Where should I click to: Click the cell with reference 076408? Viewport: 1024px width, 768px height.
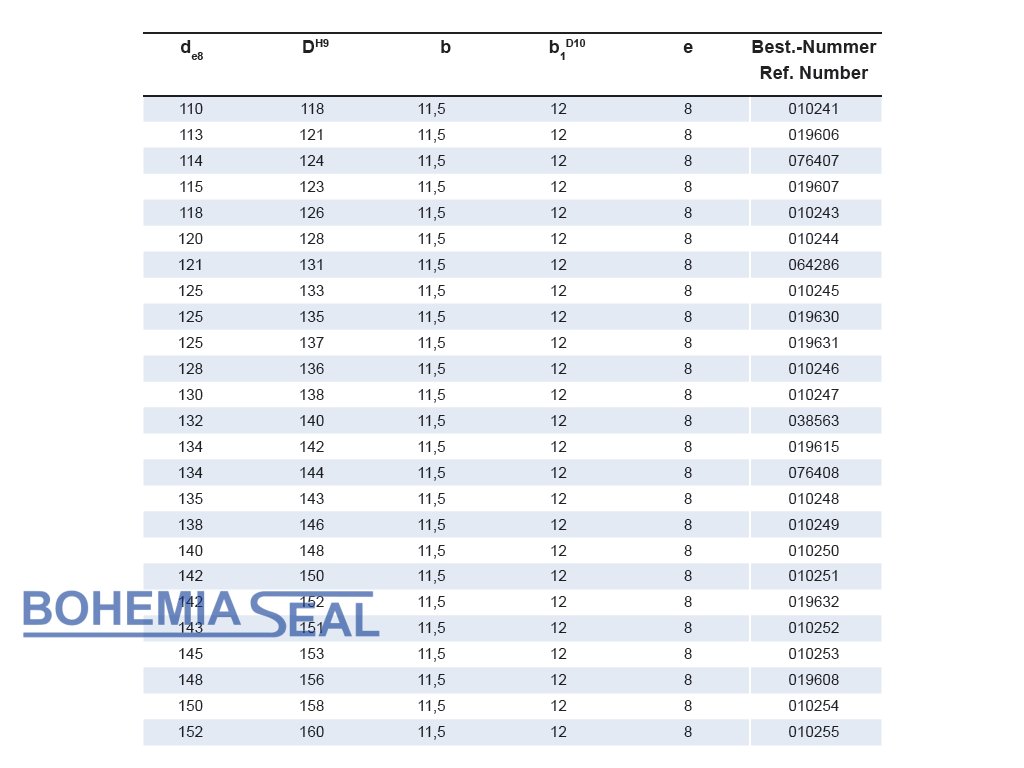[x=814, y=473]
